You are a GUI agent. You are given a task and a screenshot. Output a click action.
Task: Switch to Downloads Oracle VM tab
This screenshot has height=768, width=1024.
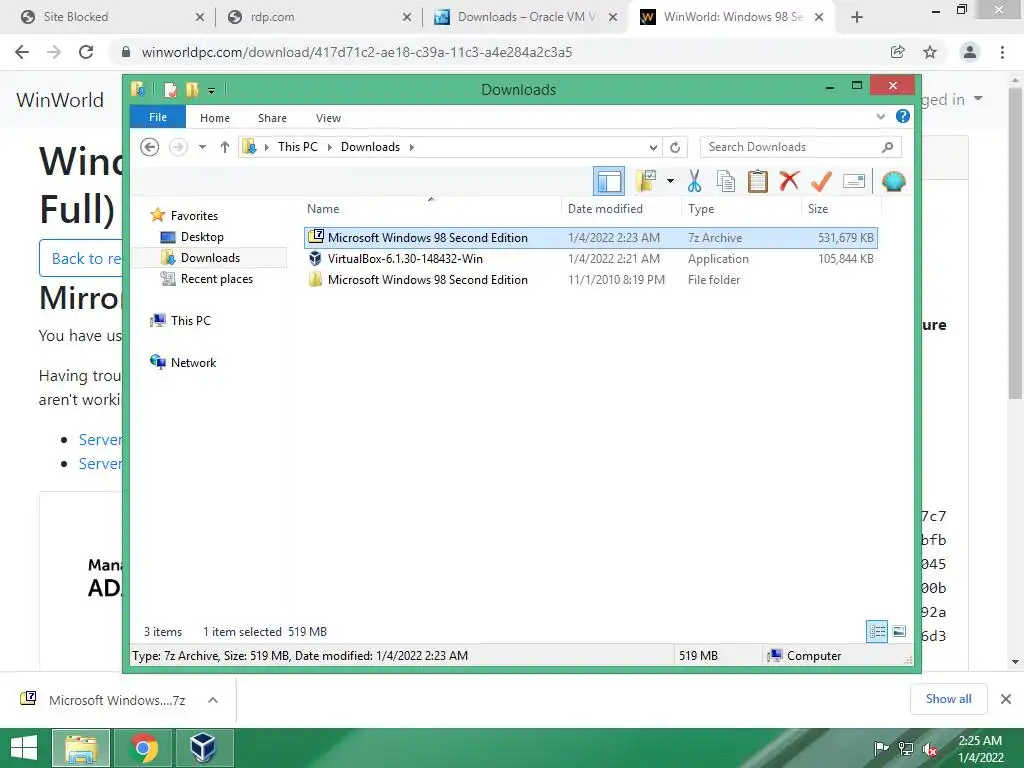click(x=526, y=17)
